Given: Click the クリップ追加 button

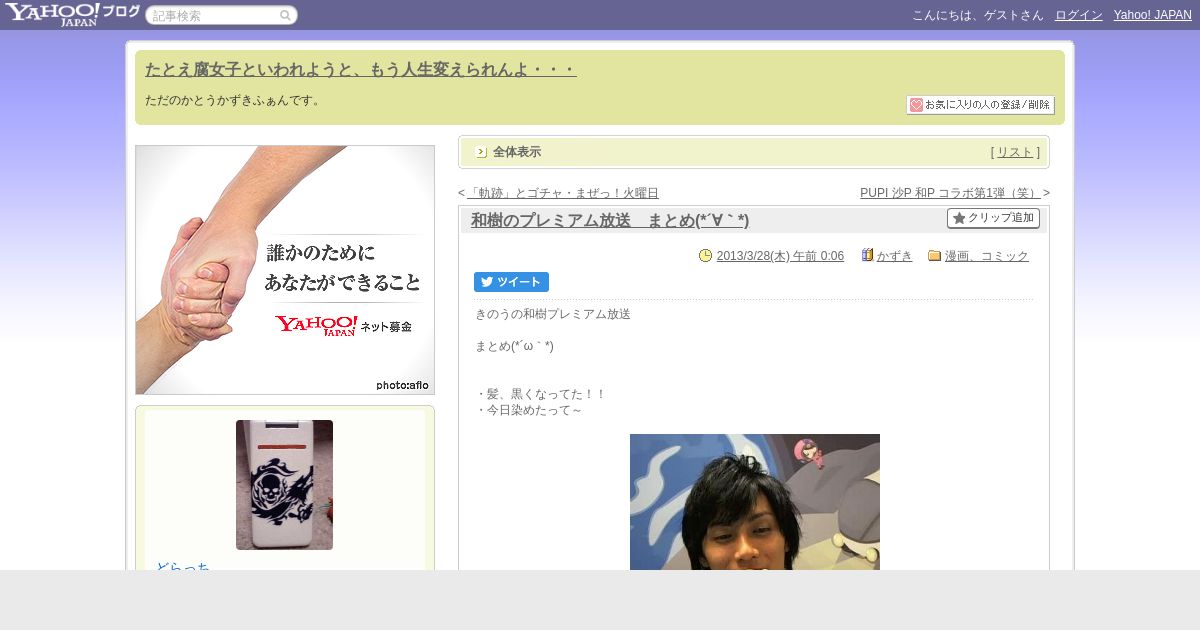Looking at the screenshot, I should click(x=993, y=218).
